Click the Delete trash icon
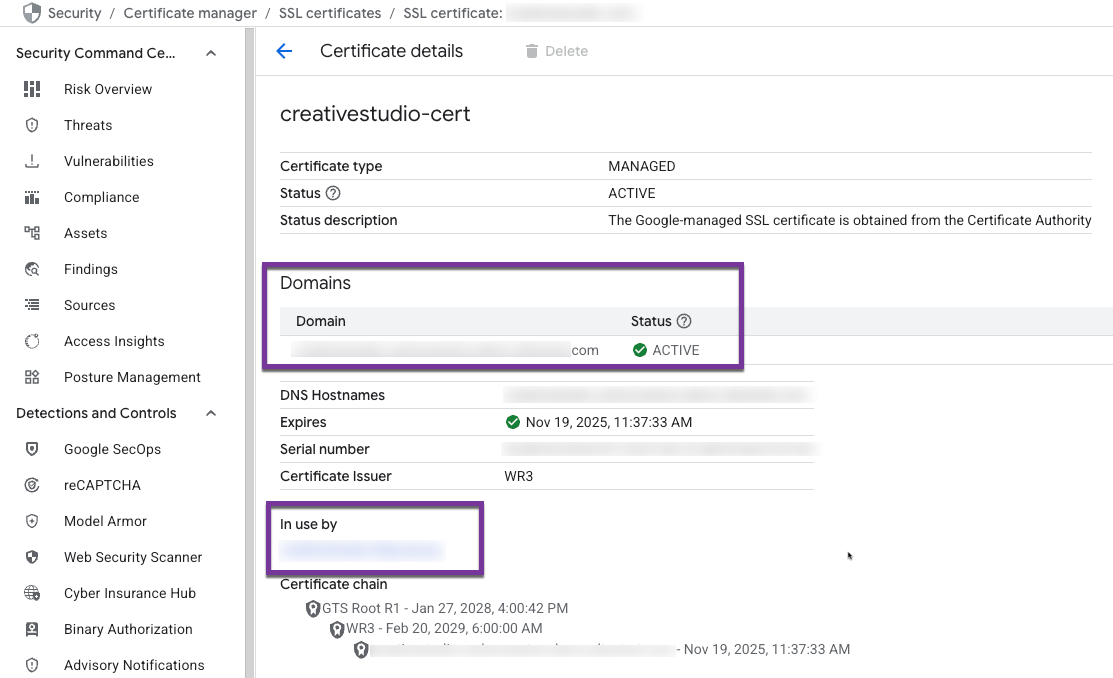Viewport: 1113px width, 678px height. pos(532,51)
